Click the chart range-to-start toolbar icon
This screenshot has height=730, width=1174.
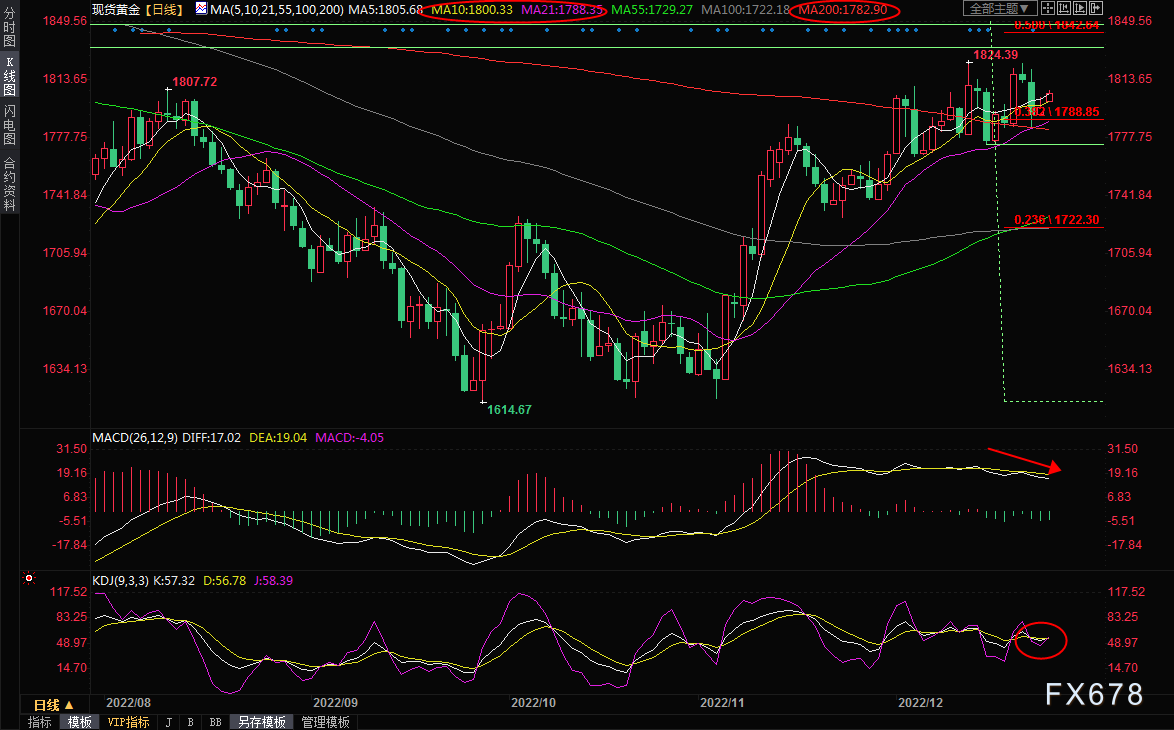[1064, 9]
